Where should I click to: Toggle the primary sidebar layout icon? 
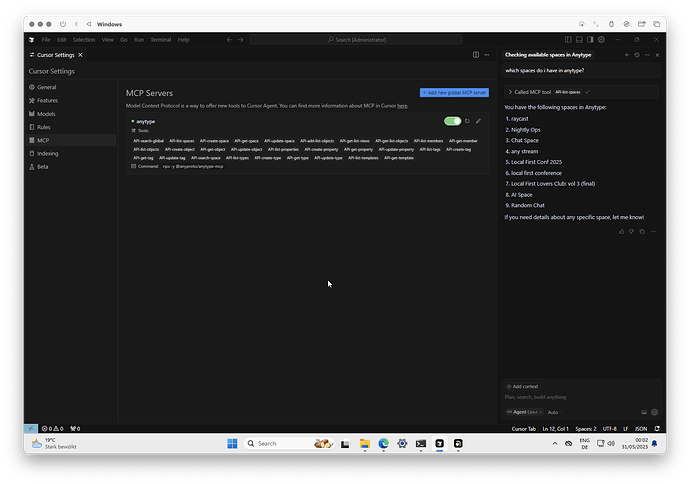click(568, 40)
